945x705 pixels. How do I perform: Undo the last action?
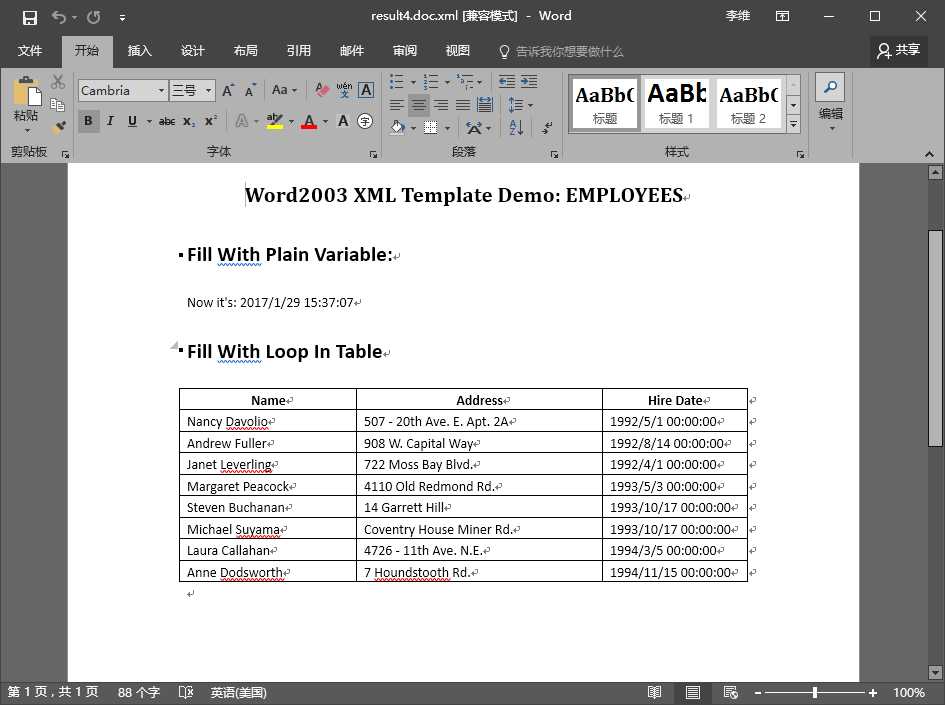click(58, 17)
